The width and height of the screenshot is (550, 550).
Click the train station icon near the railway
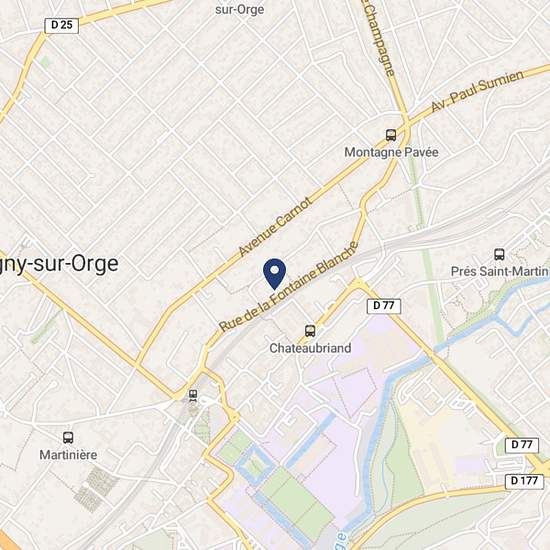pyautogui.click(x=193, y=396)
